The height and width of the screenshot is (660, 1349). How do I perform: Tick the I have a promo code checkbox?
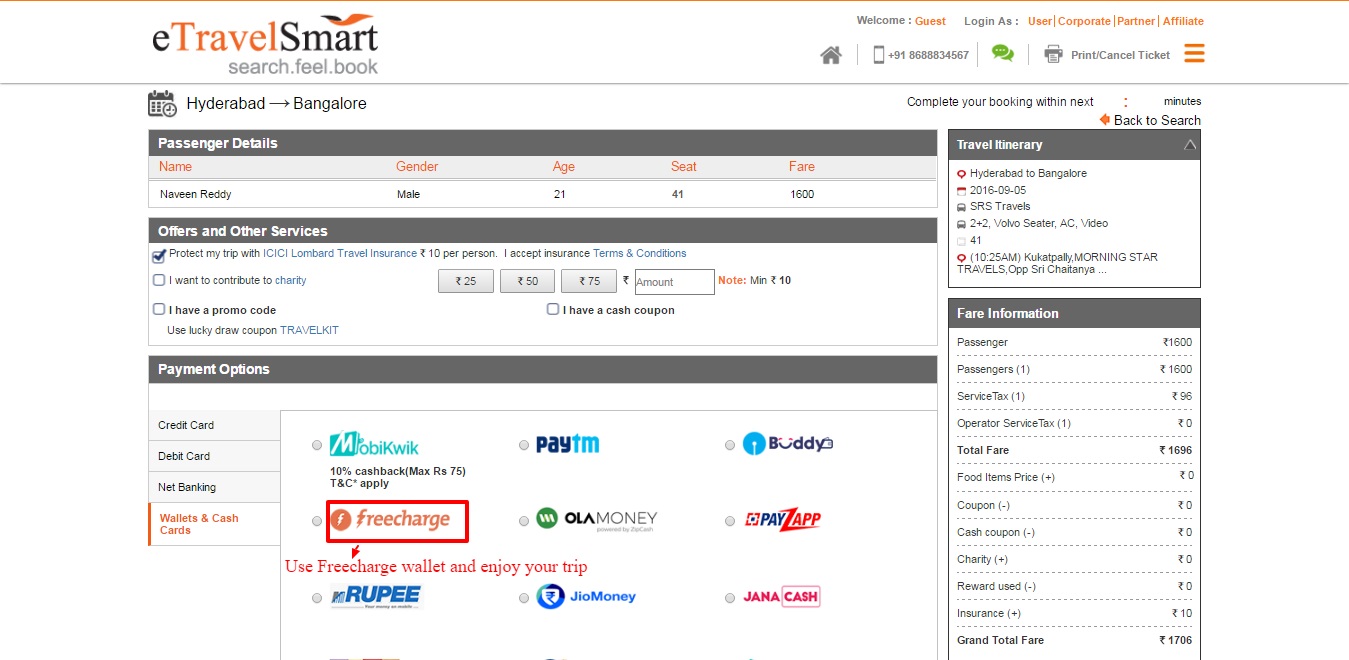click(159, 310)
